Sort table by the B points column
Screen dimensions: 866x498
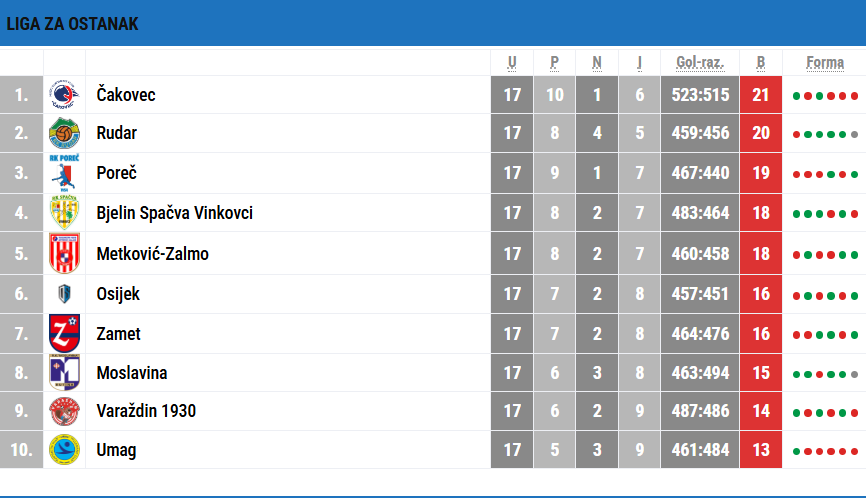(761, 63)
